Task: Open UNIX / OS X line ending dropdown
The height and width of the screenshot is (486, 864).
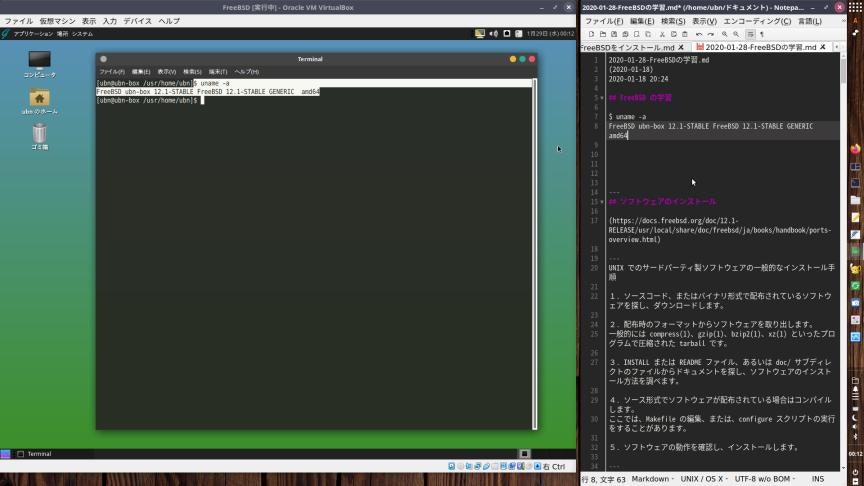Action: point(704,479)
